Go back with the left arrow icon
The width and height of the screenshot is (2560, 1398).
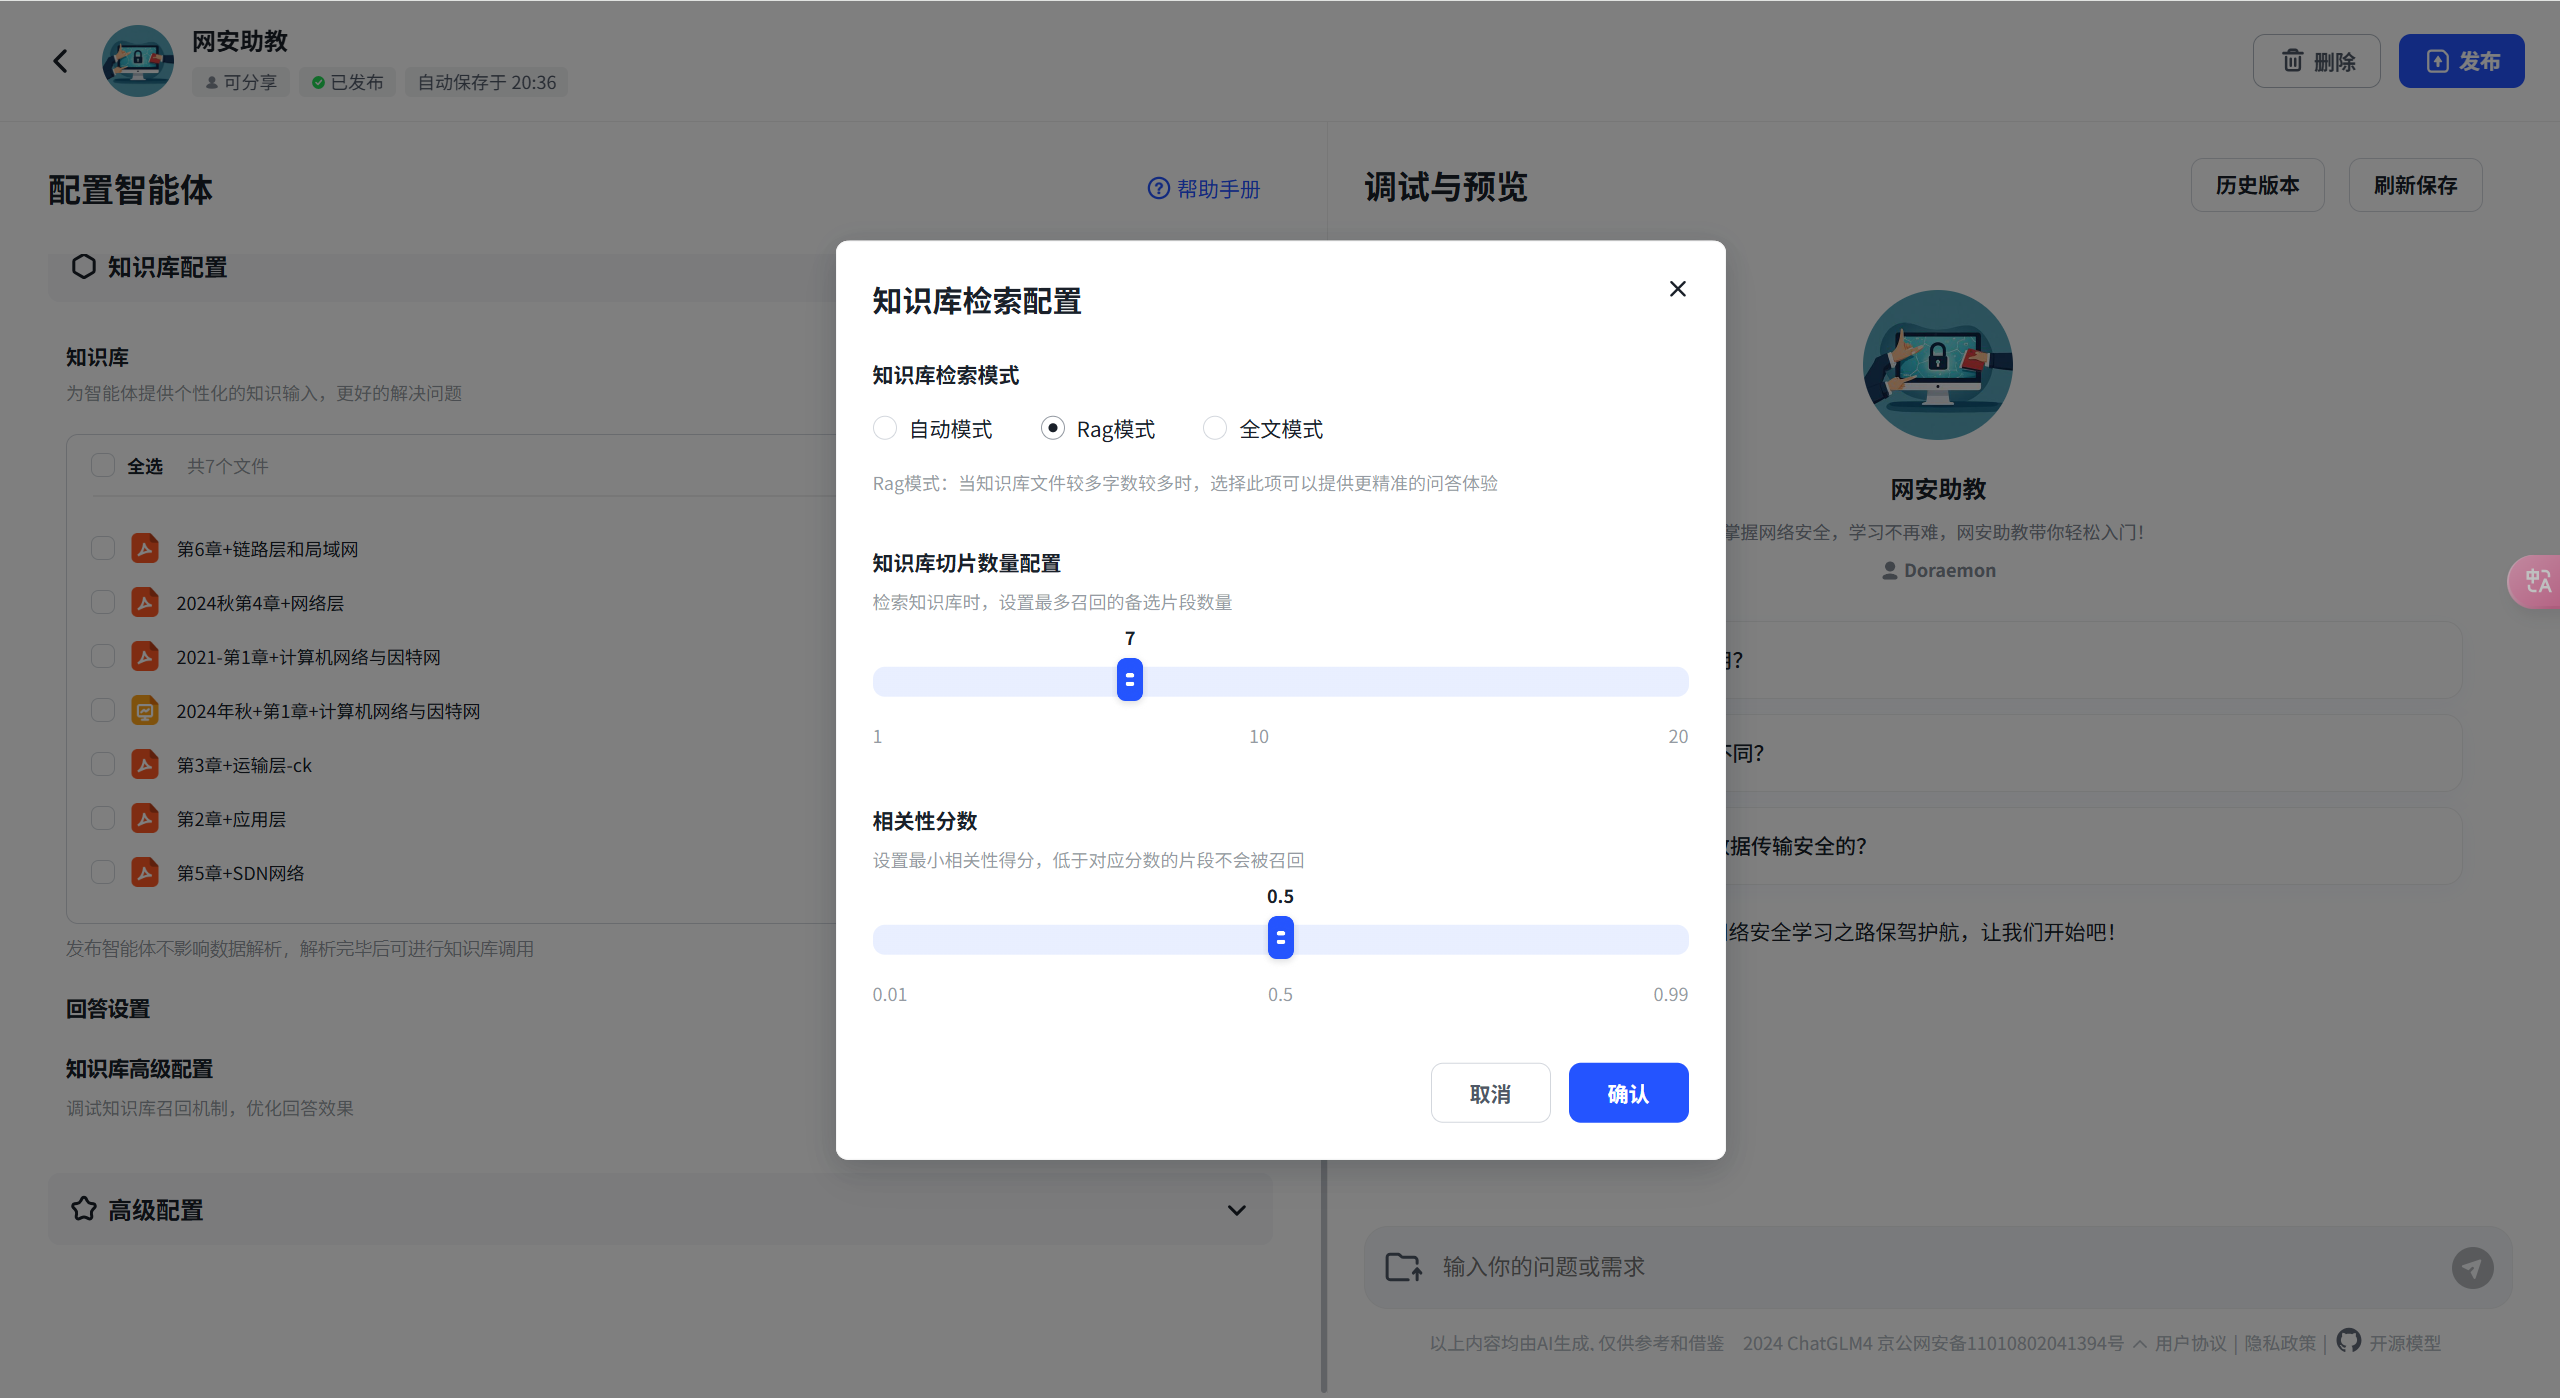pyautogui.click(x=61, y=61)
